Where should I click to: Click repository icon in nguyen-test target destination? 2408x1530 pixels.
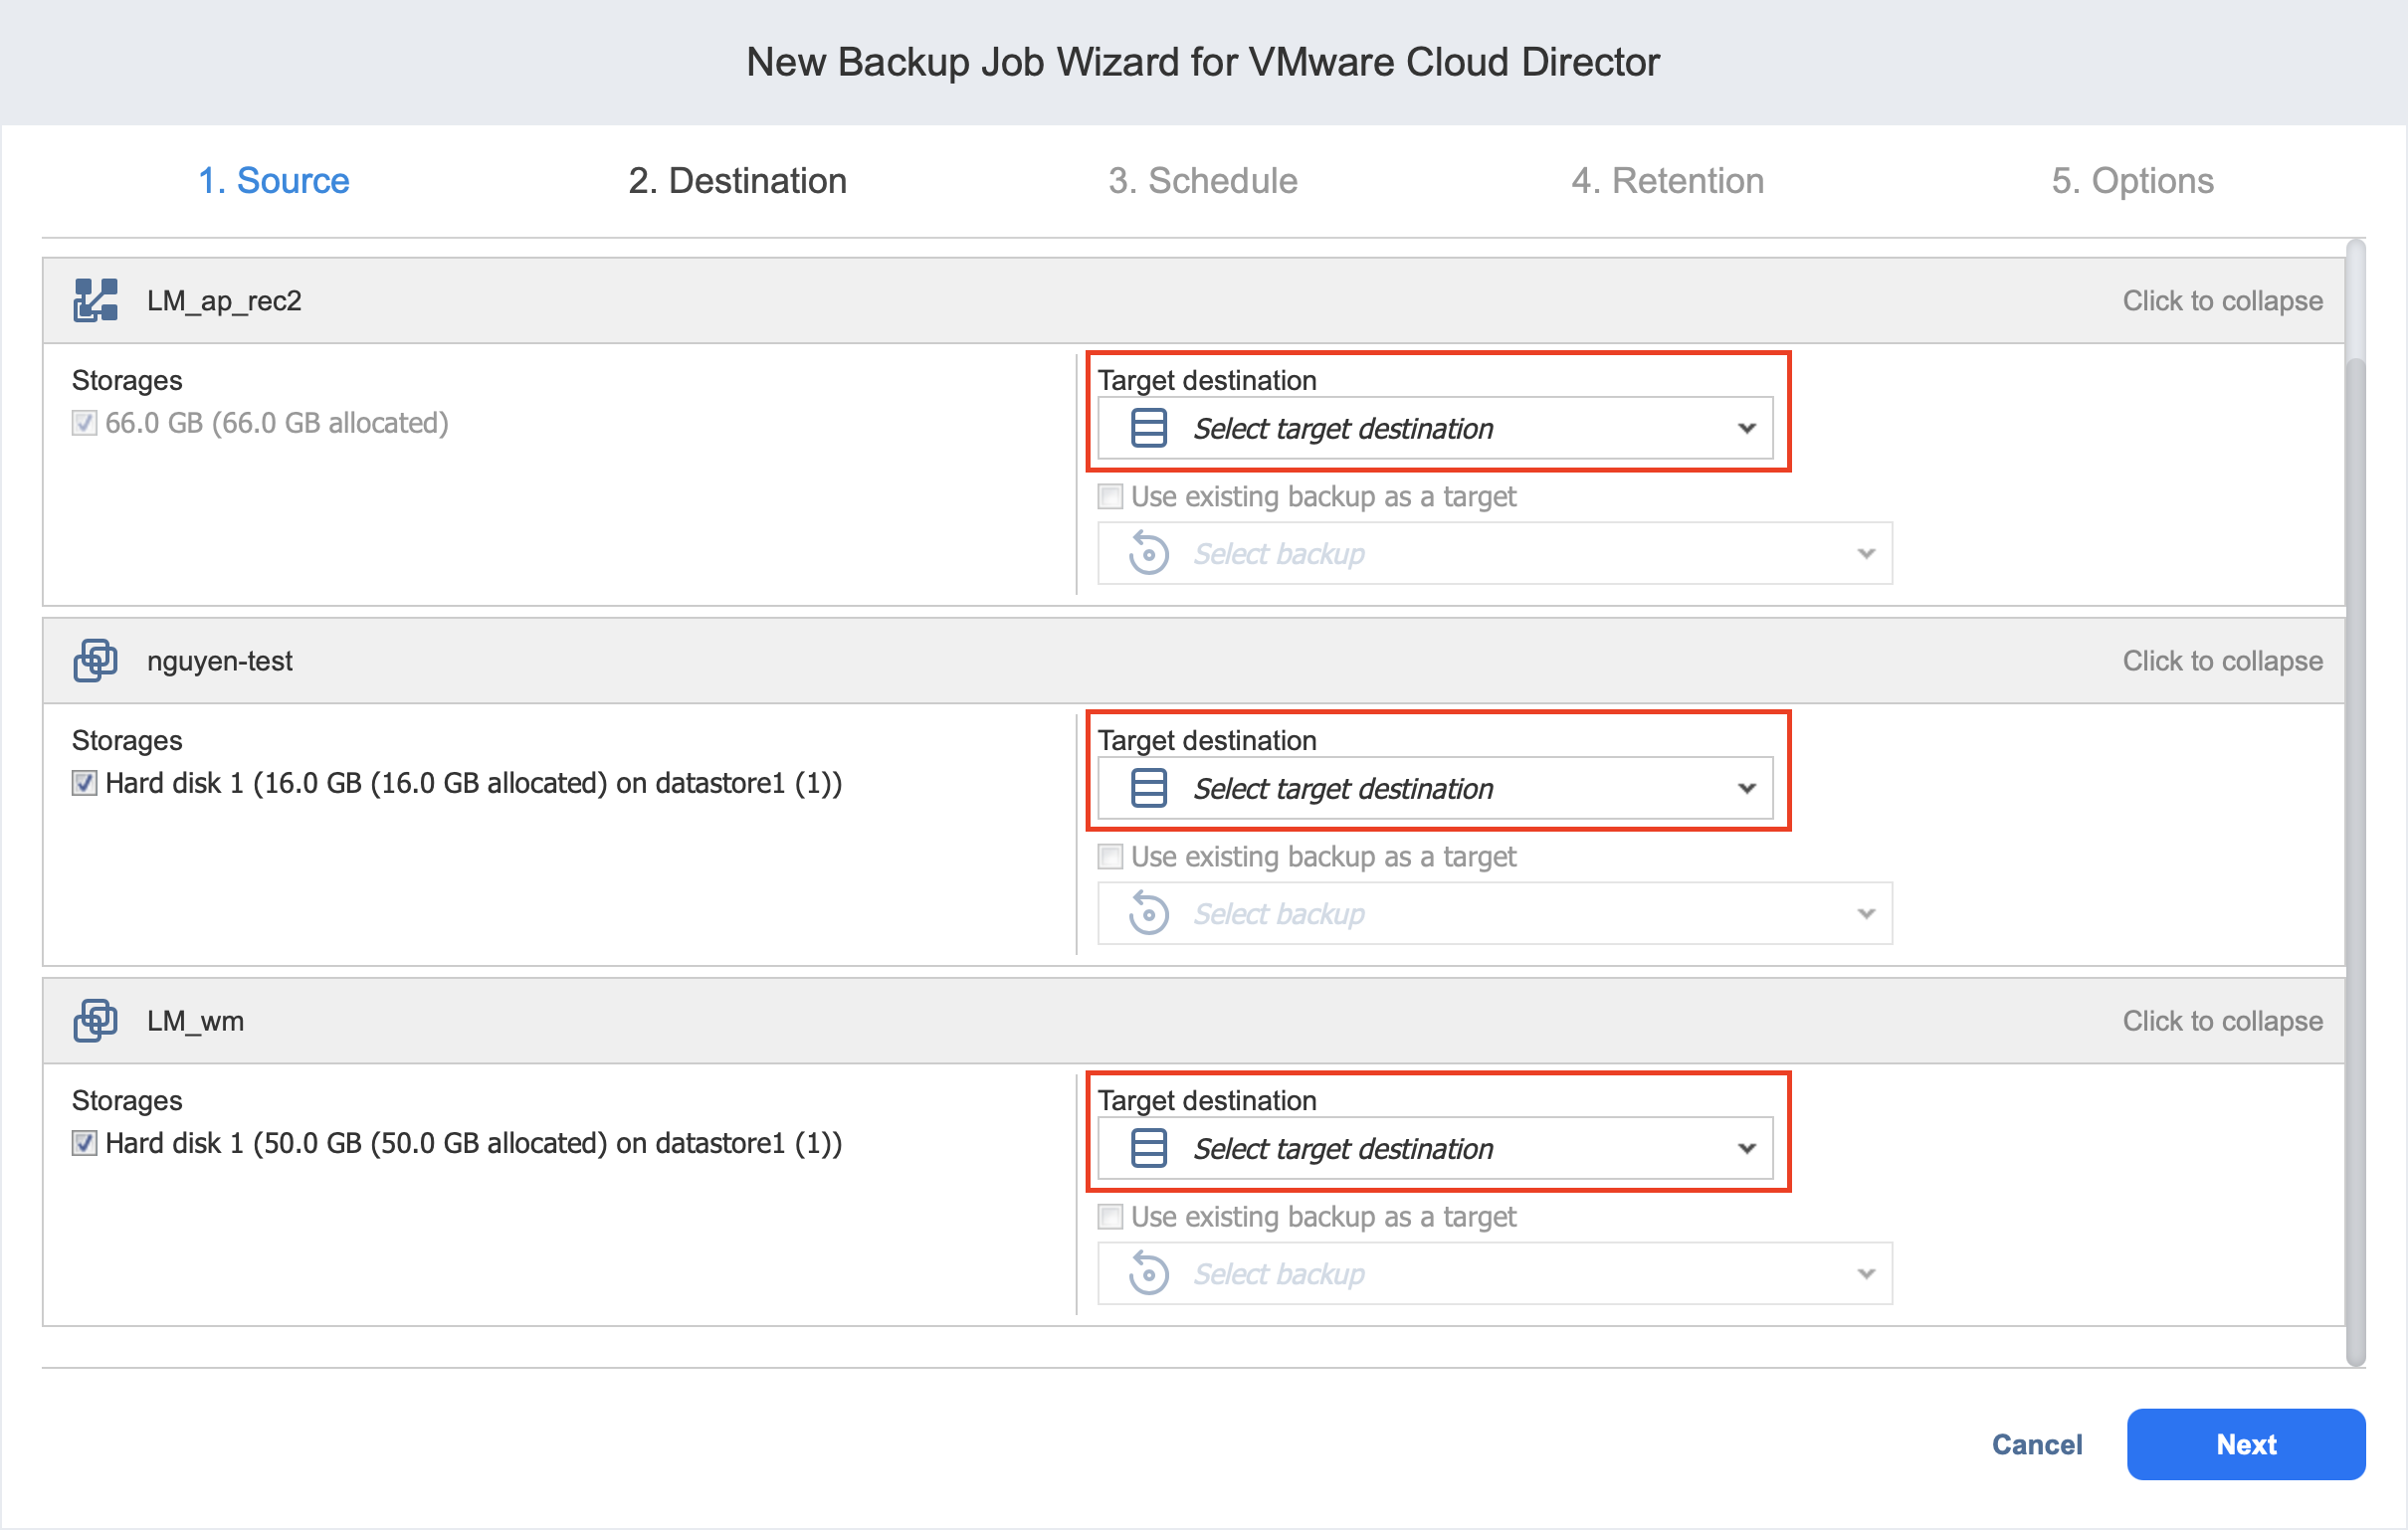(x=1148, y=788)
